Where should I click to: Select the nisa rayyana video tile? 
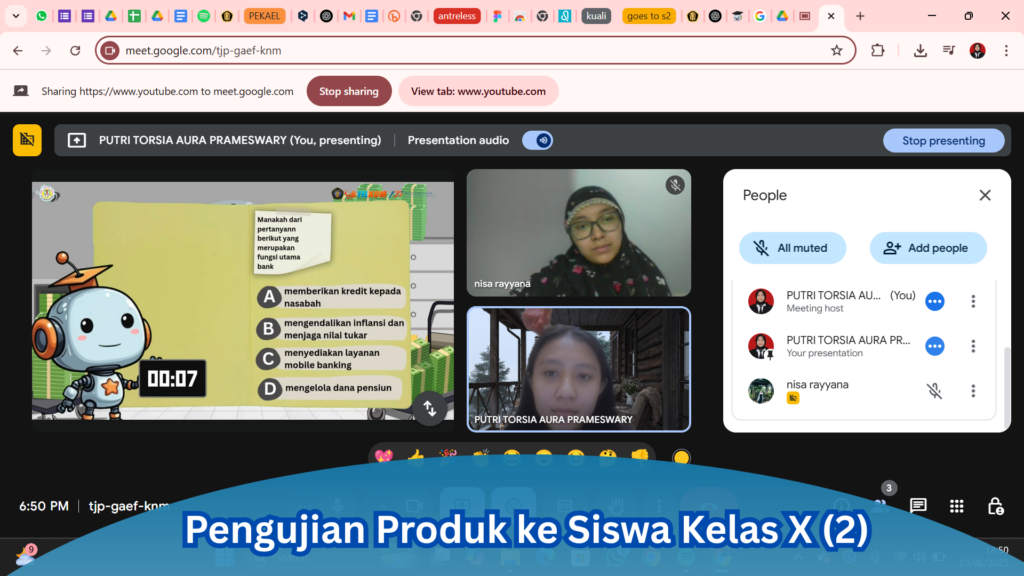578,233
